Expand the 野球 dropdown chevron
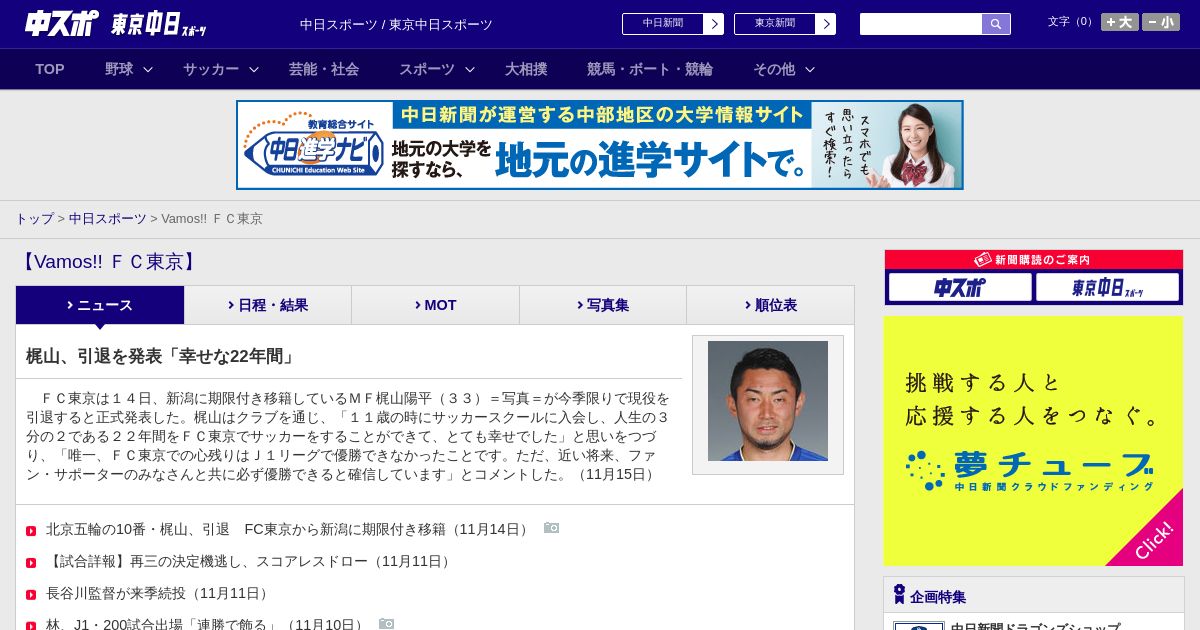This screenshot has height=630, width=1200. 148,69
